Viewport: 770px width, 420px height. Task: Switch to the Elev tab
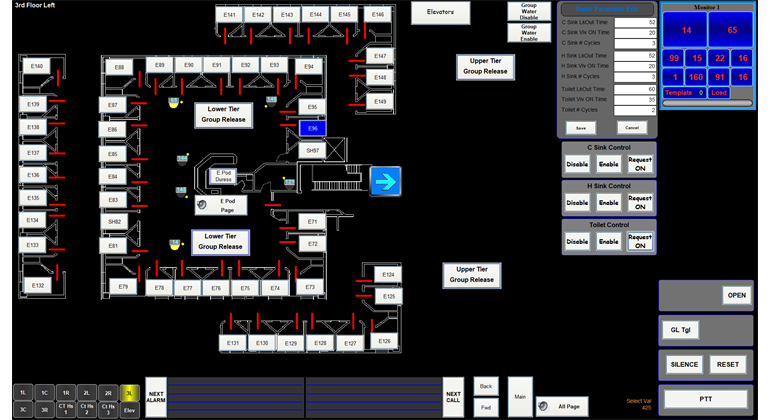(128, 409)
